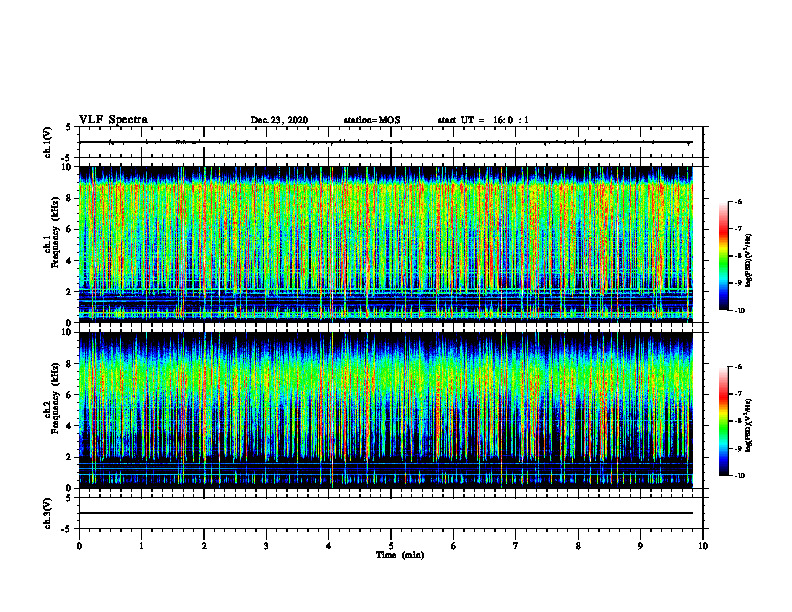Click the "-7" label on ch.1 color scale
The image size is (792, 612).
[x=738, y=229]
